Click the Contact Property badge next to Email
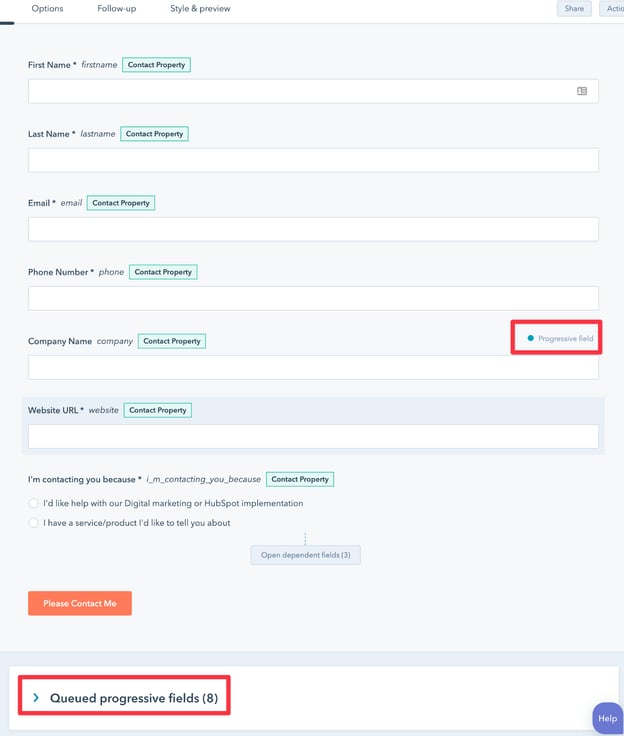Viewport: 624px width, 736px height. point(121,203)
